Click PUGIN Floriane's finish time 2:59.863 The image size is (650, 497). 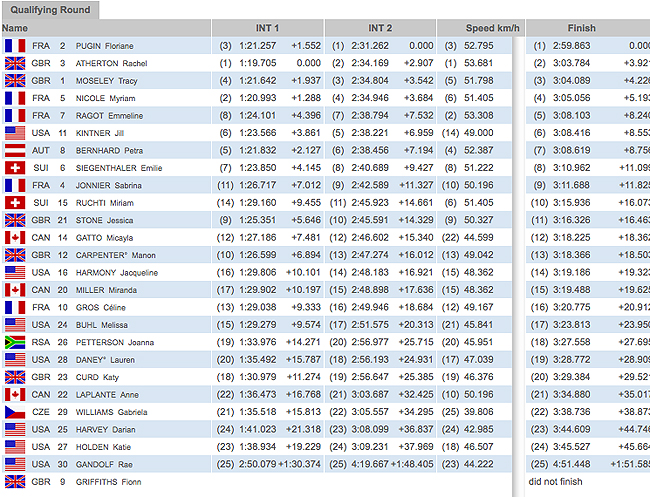[568, 46]
